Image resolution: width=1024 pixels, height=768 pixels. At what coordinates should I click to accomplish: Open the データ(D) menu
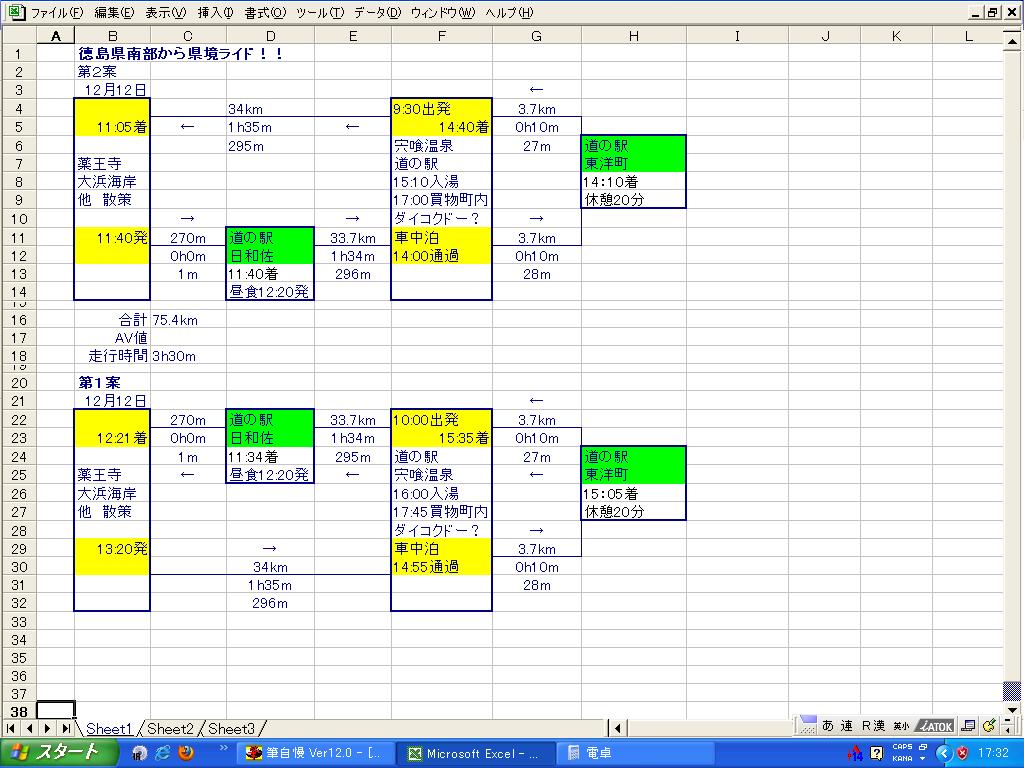click(376, 13)
